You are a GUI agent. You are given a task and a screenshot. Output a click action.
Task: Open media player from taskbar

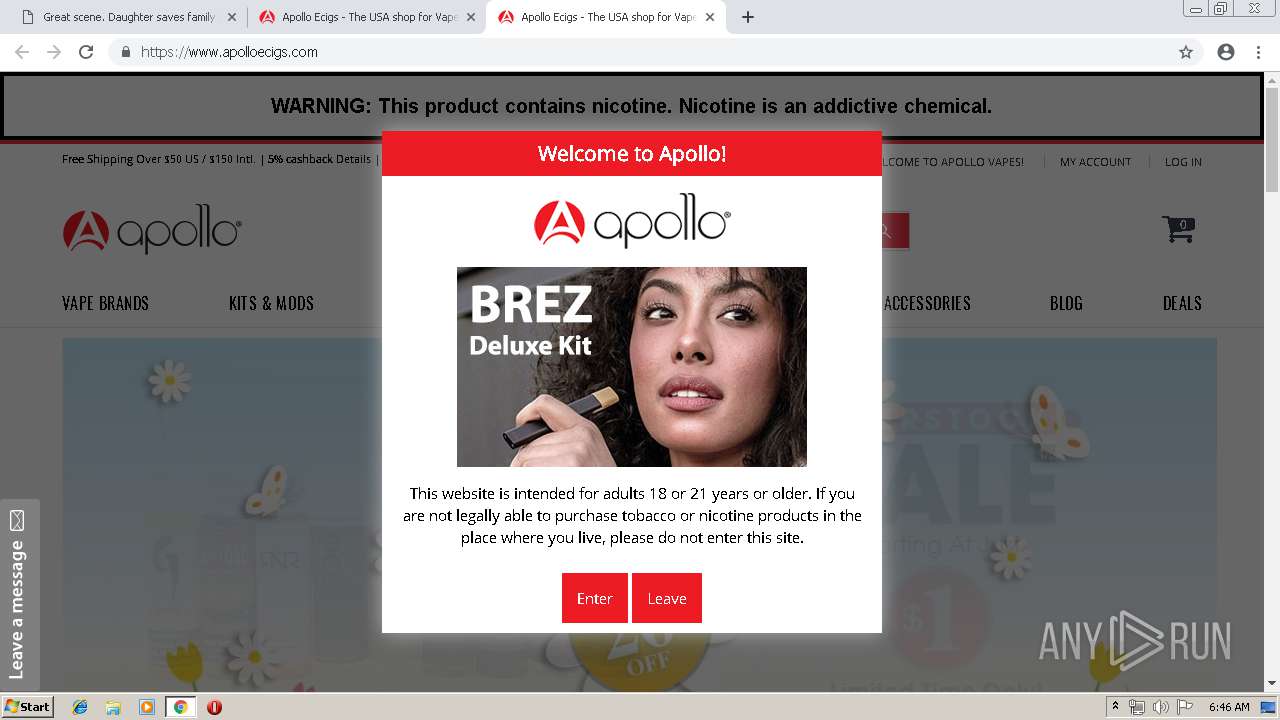pyautogui.click(x=147, y=707)
